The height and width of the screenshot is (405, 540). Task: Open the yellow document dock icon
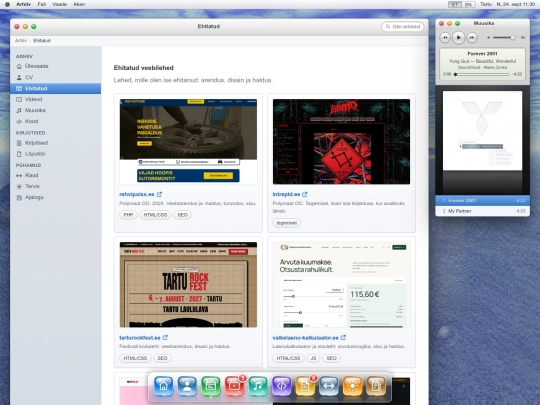click(x=305, y=386)
